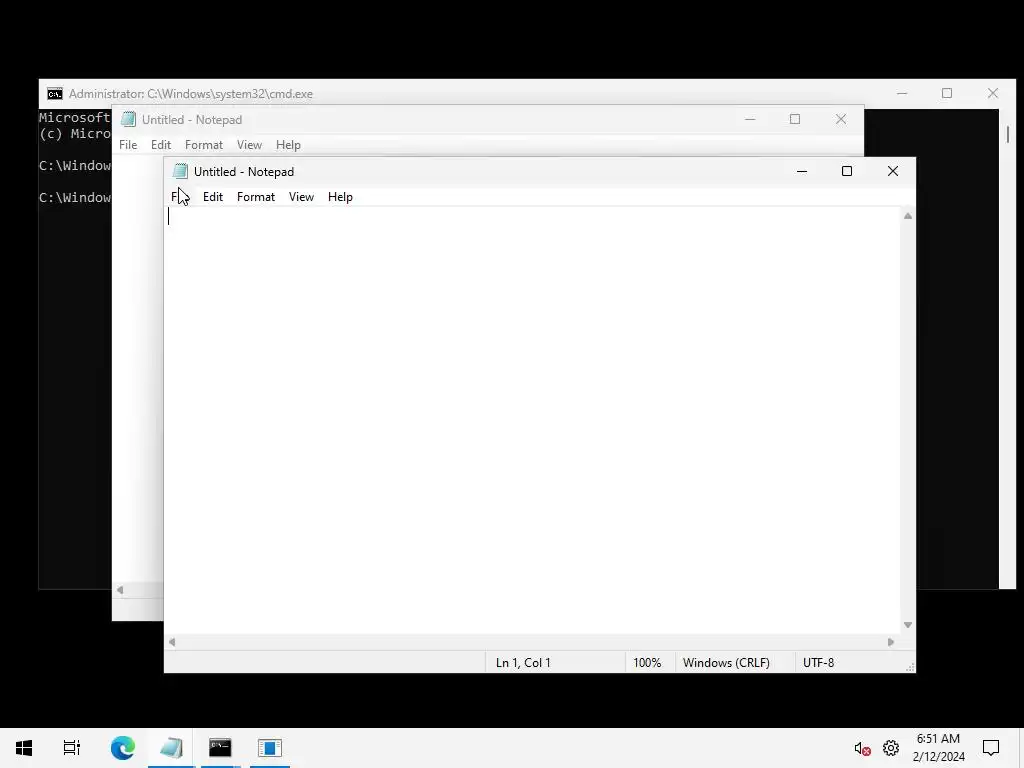This screenshot has height=768, width=1024.
Task: Open Help menu in front Notepad
Action: click(340, 197)
